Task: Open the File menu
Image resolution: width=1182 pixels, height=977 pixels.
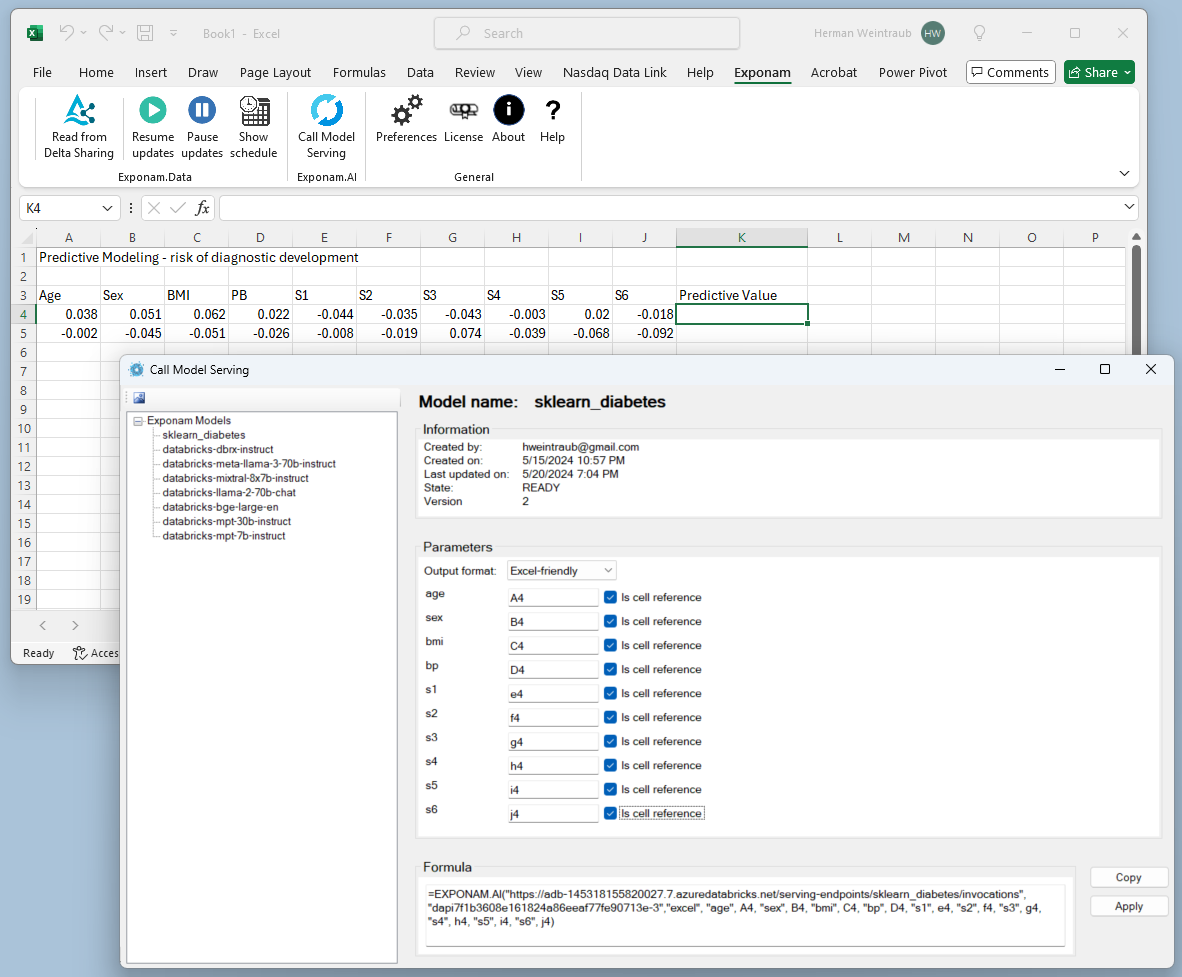Action: point(42,72)
